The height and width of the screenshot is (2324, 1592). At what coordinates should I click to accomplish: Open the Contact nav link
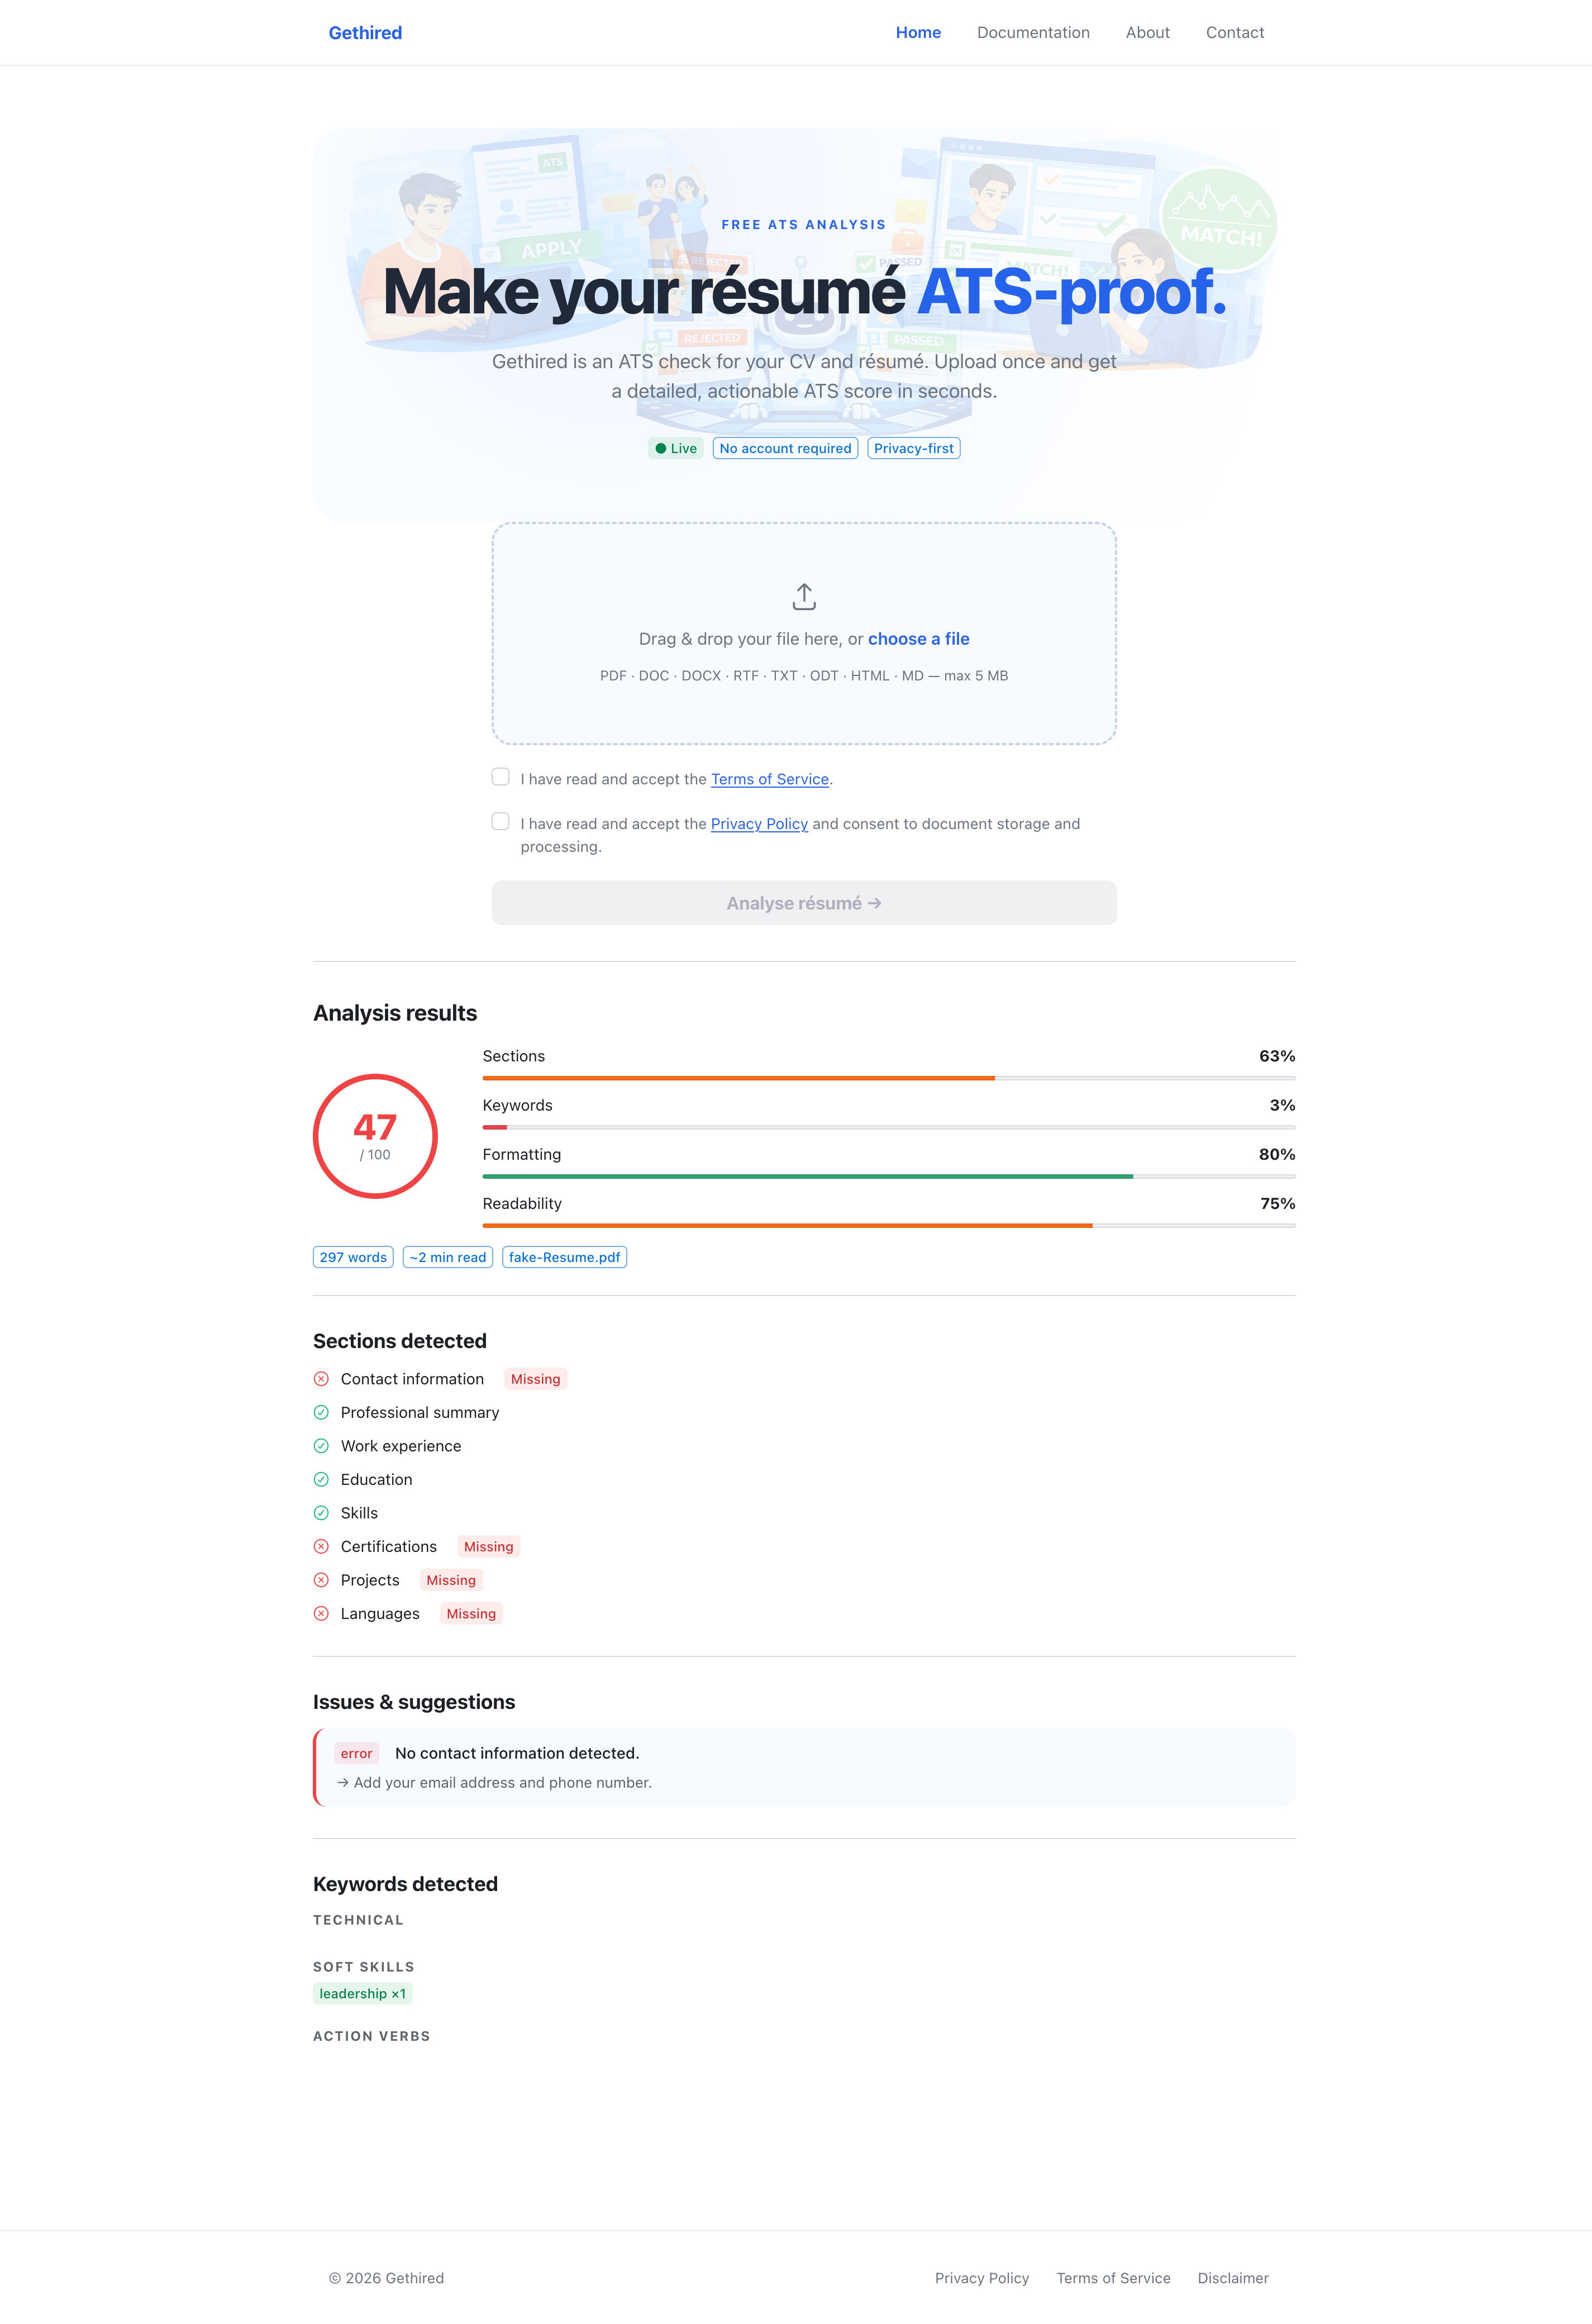coord(1234,33)
